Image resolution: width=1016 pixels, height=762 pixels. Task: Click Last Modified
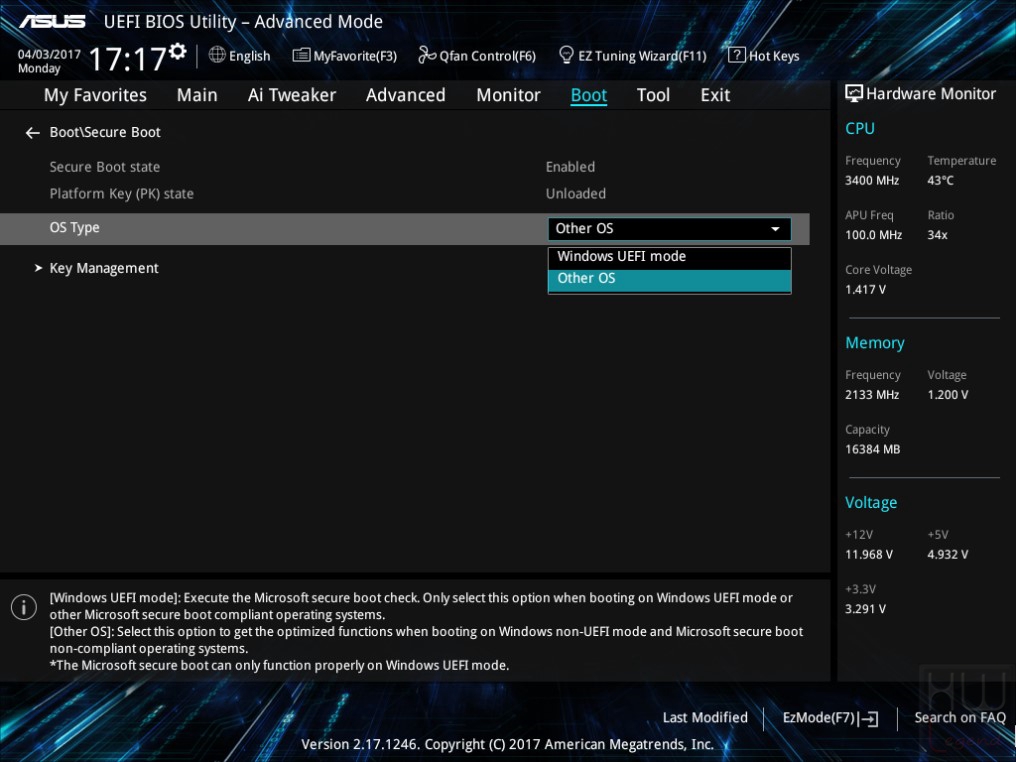[705, 718]
